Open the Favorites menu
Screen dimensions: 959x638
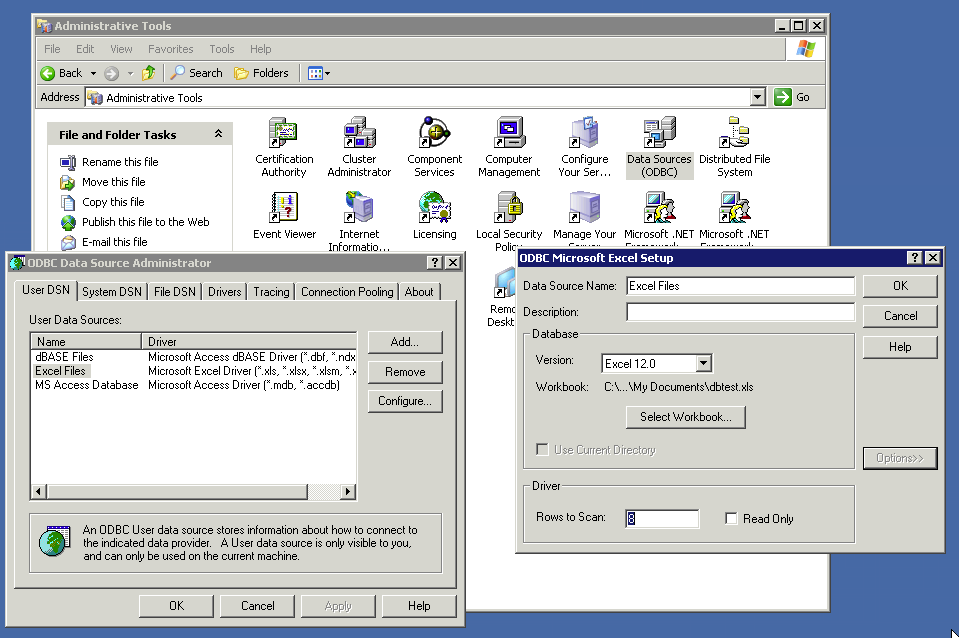pyautogui.click(x=171, y=49)
